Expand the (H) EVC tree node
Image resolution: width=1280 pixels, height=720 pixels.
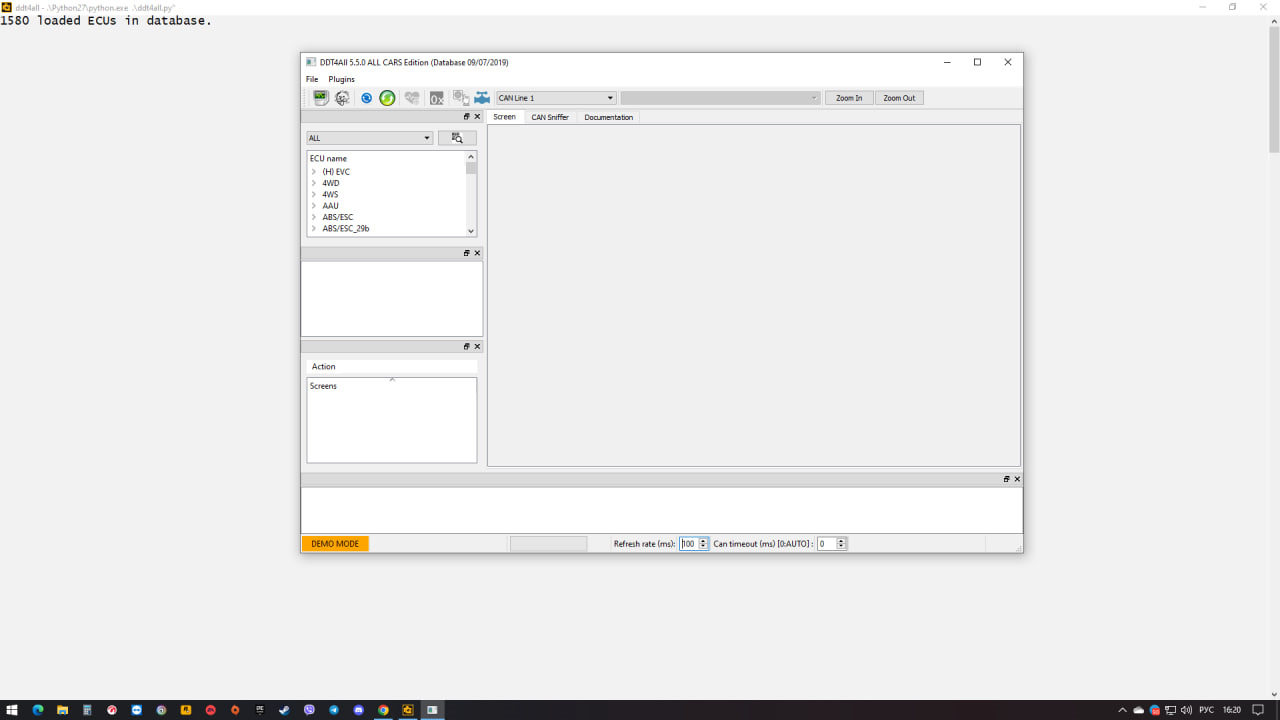click(x=314, y=172)
